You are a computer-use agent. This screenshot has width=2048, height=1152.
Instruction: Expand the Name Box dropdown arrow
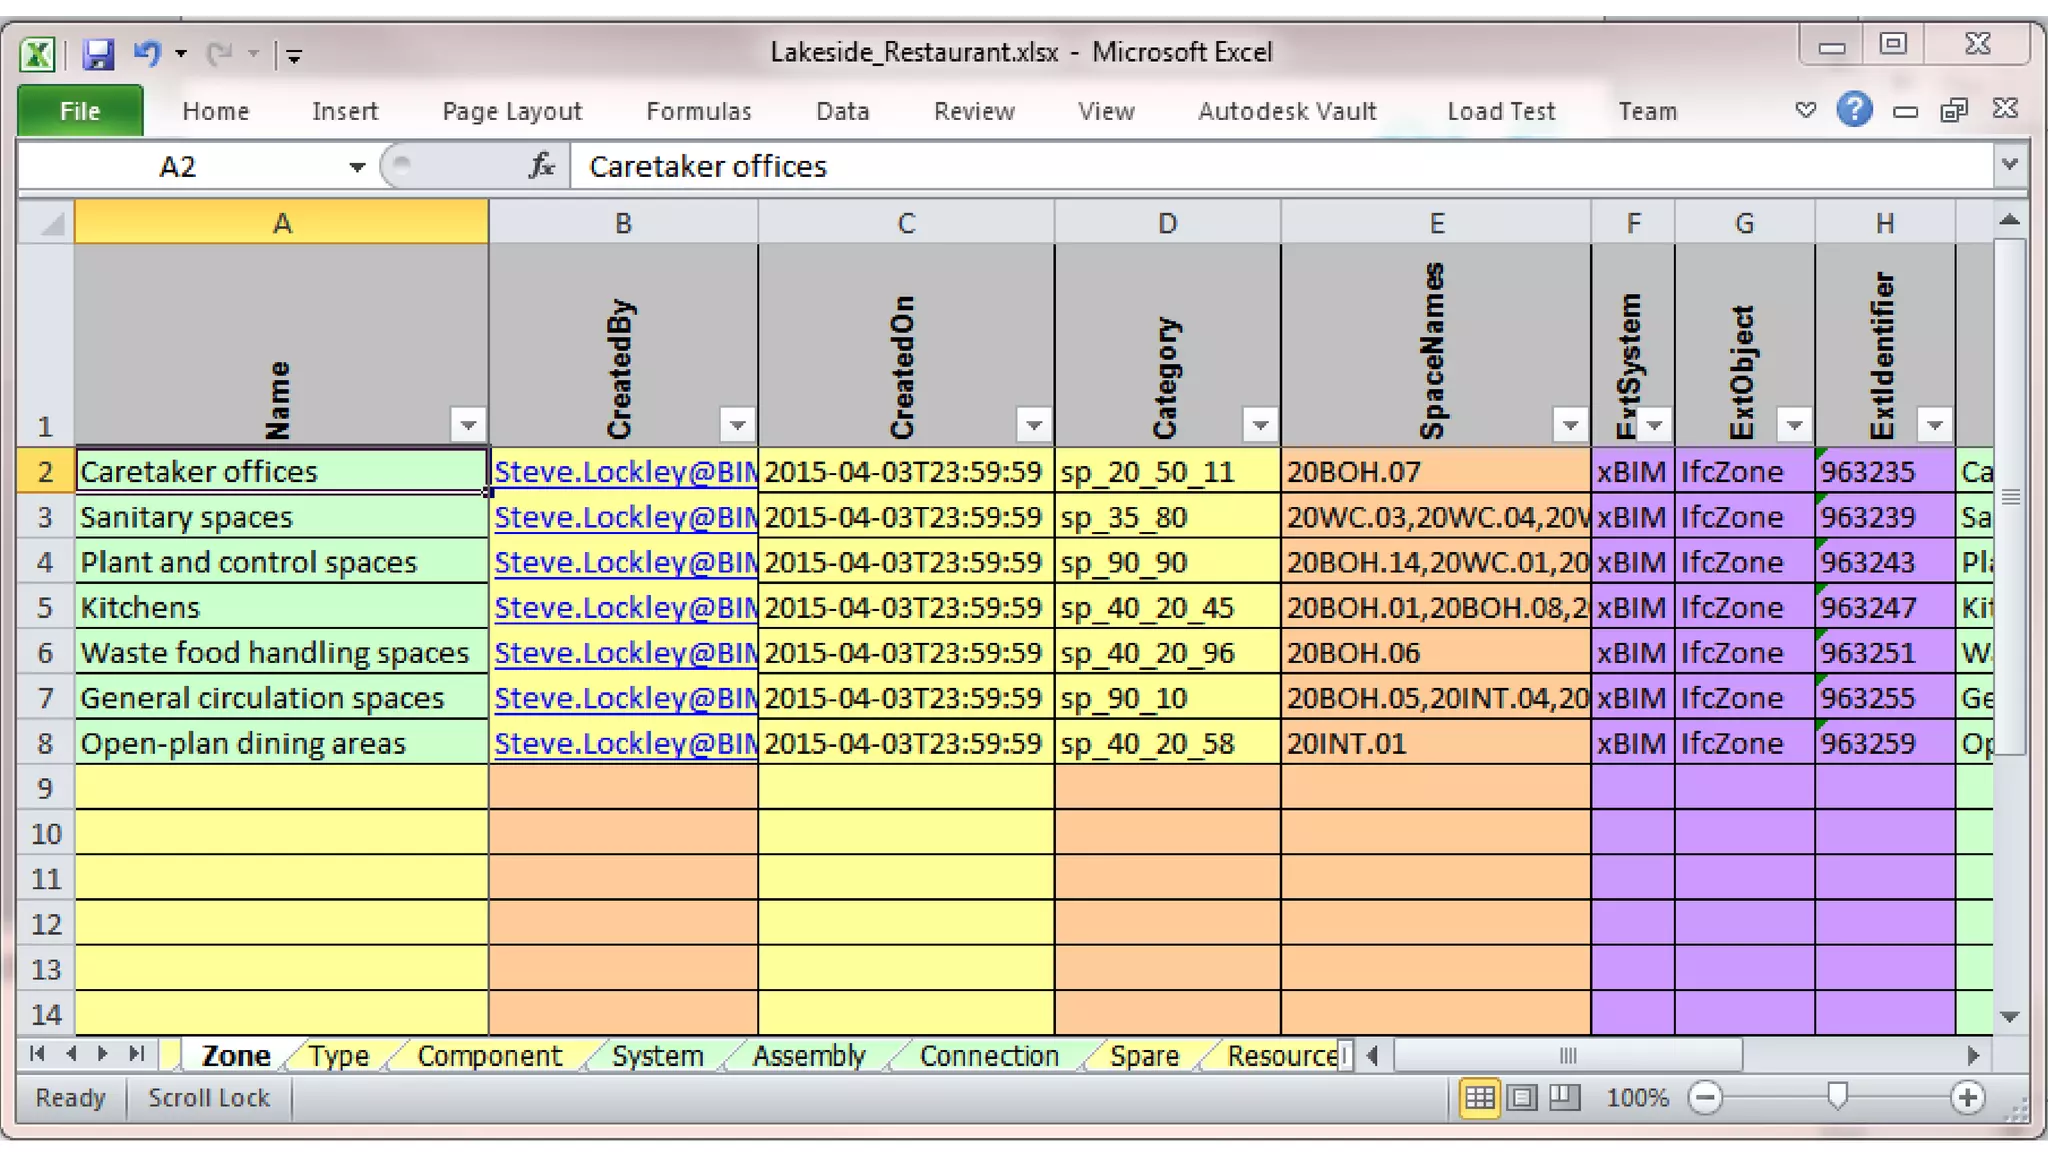coord(357,167)
